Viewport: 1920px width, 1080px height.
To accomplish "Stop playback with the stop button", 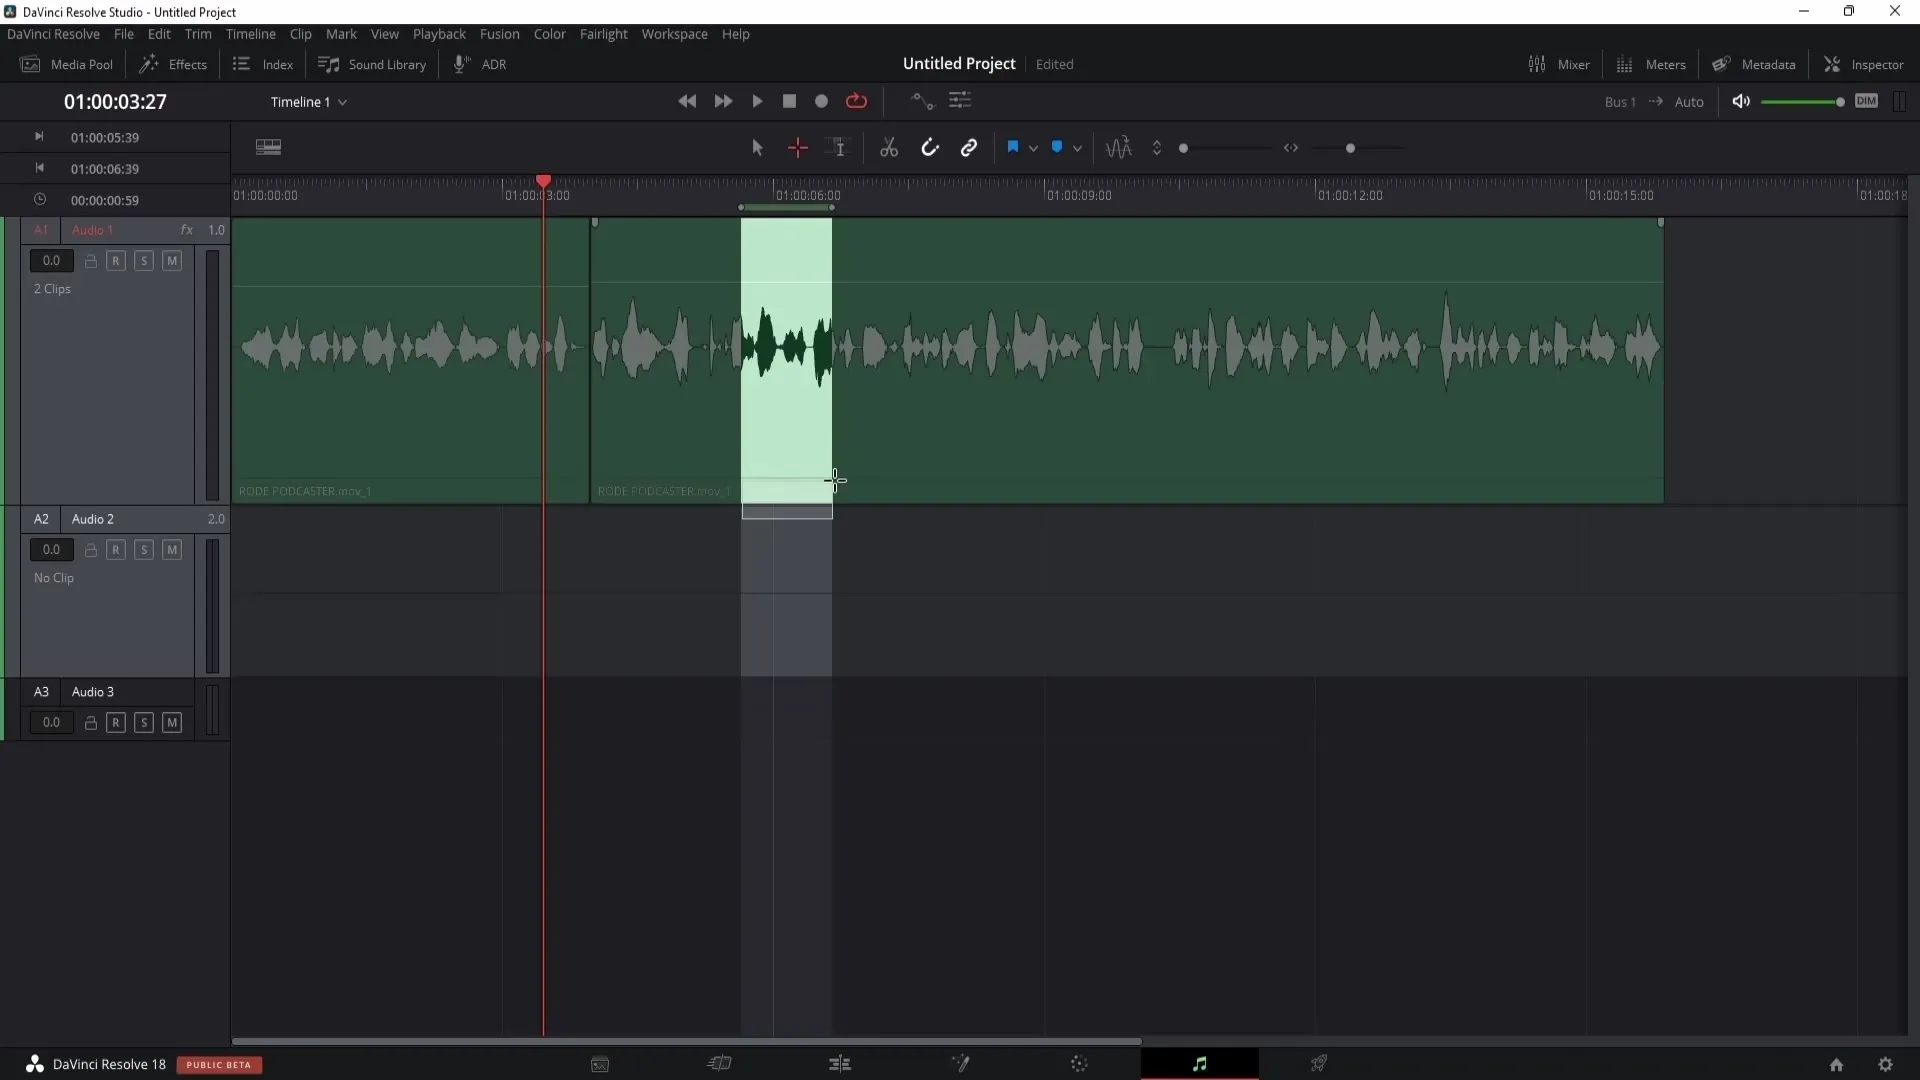I will click(x=789, y=101).
